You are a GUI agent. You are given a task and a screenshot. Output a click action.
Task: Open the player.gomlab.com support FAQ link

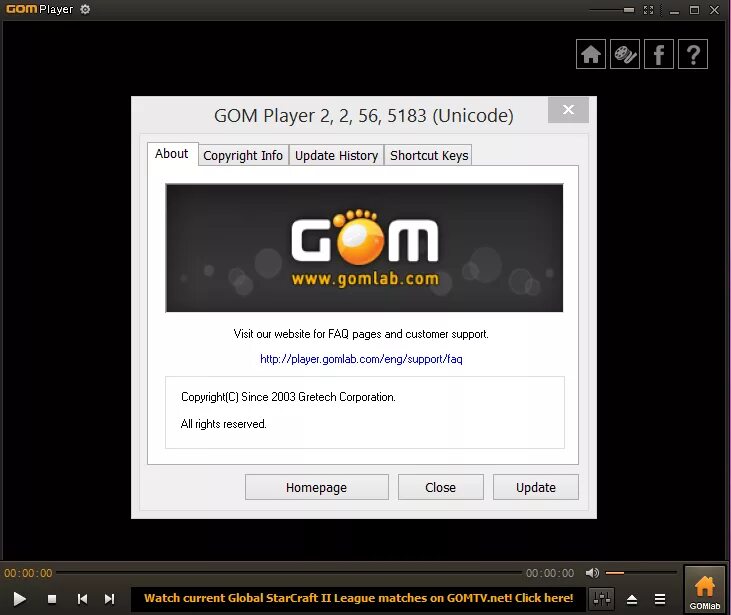pyautogui.click(x=361, y=359)
